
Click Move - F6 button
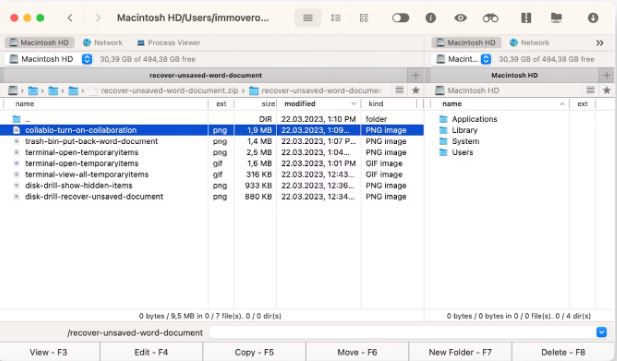[x=357, y=352]
